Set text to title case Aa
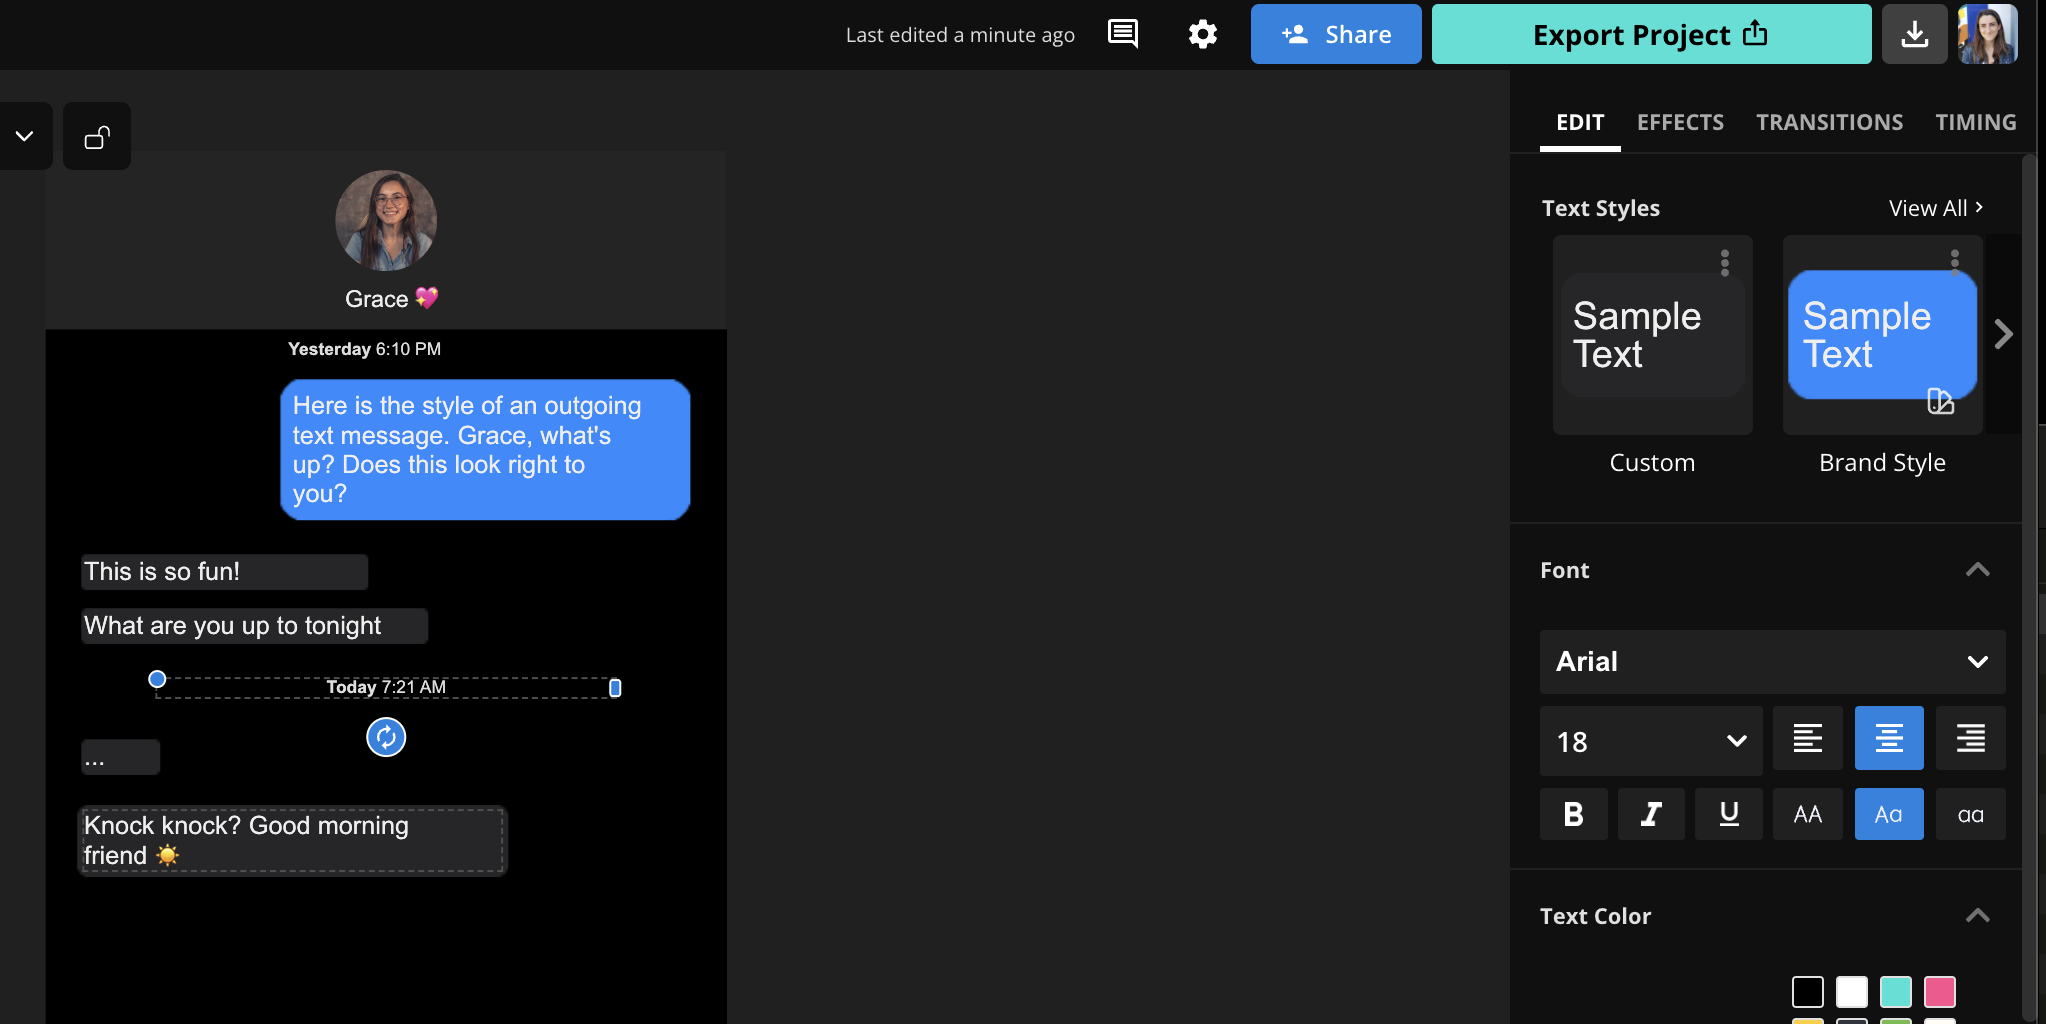Image resolution: width=2046 pixels, height=1024 pixels. click(1889, 814)
